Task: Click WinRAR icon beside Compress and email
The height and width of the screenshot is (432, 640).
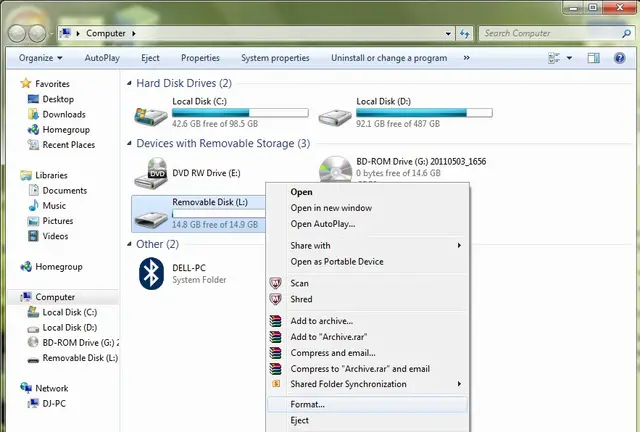Action: [276, 353]
